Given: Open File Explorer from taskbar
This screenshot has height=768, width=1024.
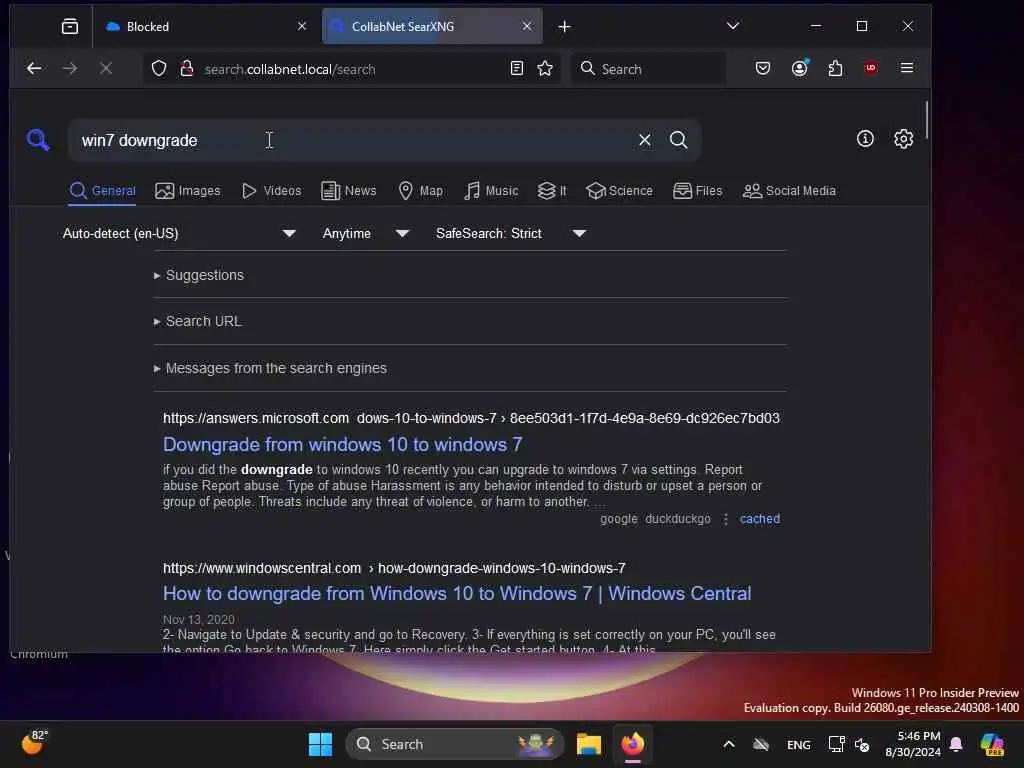Looking at the screenshot, I should click(588, 744).
